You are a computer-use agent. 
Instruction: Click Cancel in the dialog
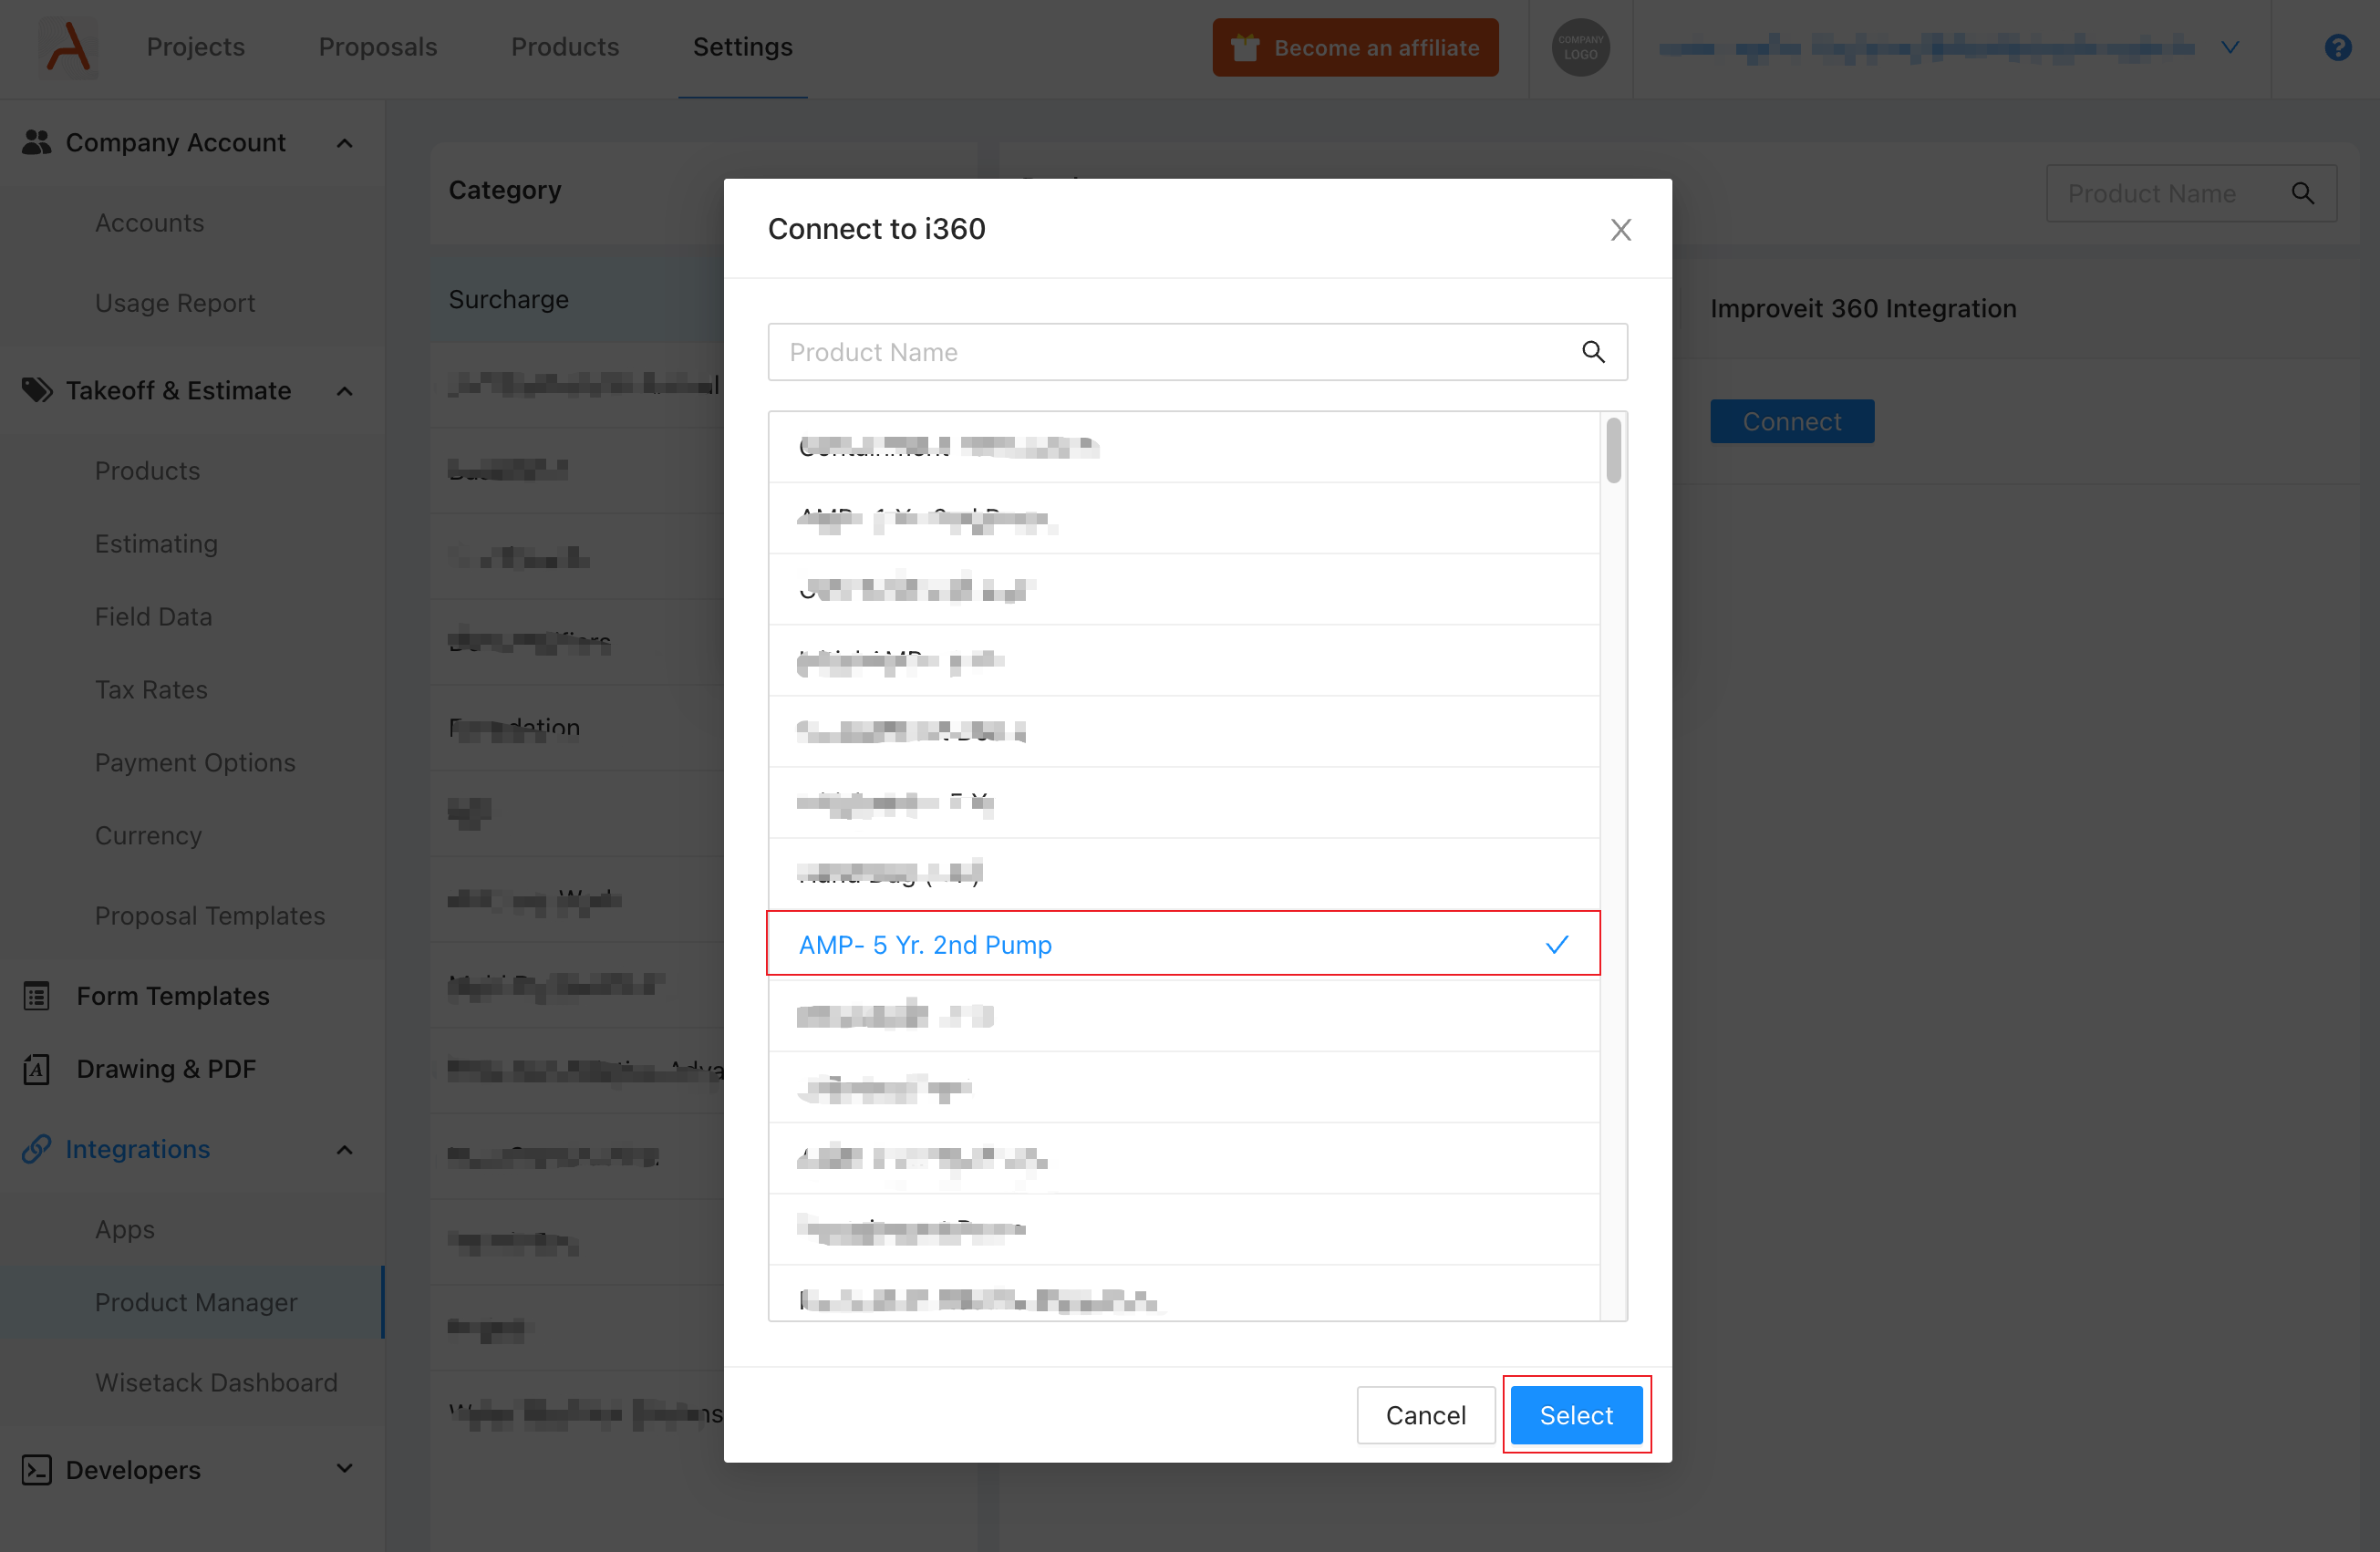[x=1426, y=1415]
